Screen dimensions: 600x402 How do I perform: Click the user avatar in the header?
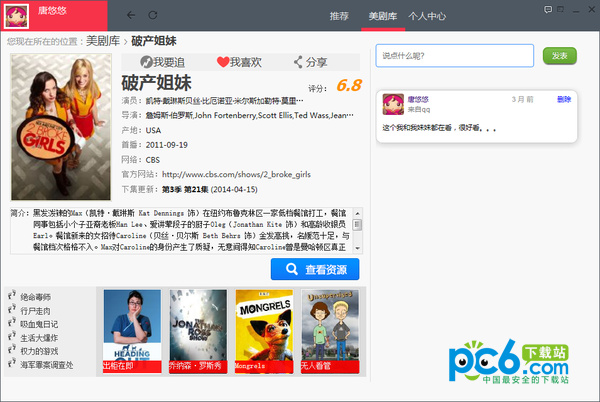(18, 14)
